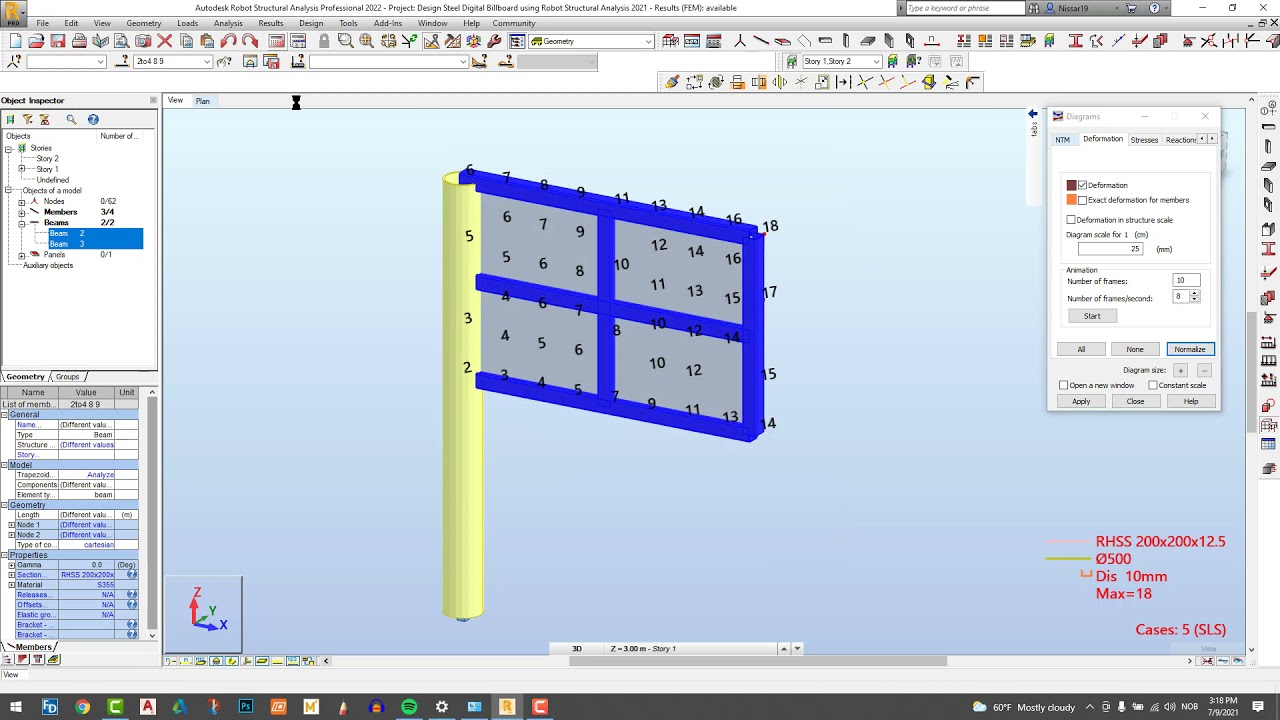Switch to the Plan view tab
This screenshot has height=720, width=1280.
click(203, 101)
